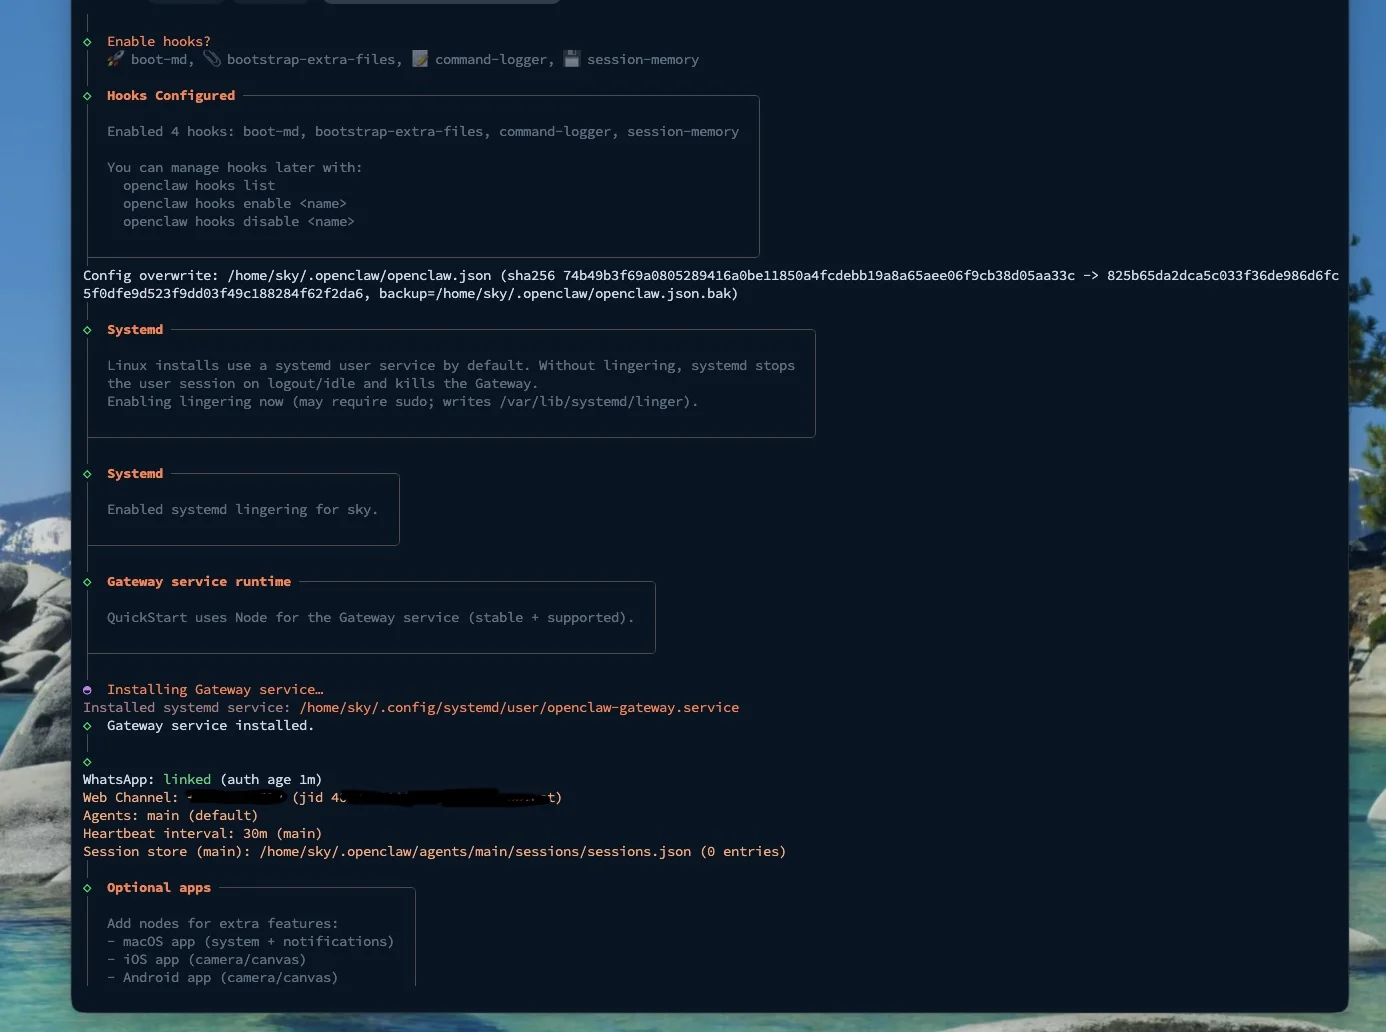Click the purple spinner beside 'Installing Gateway service…'
Screen dimensions: 1386x1032
[x=87, y=690]
